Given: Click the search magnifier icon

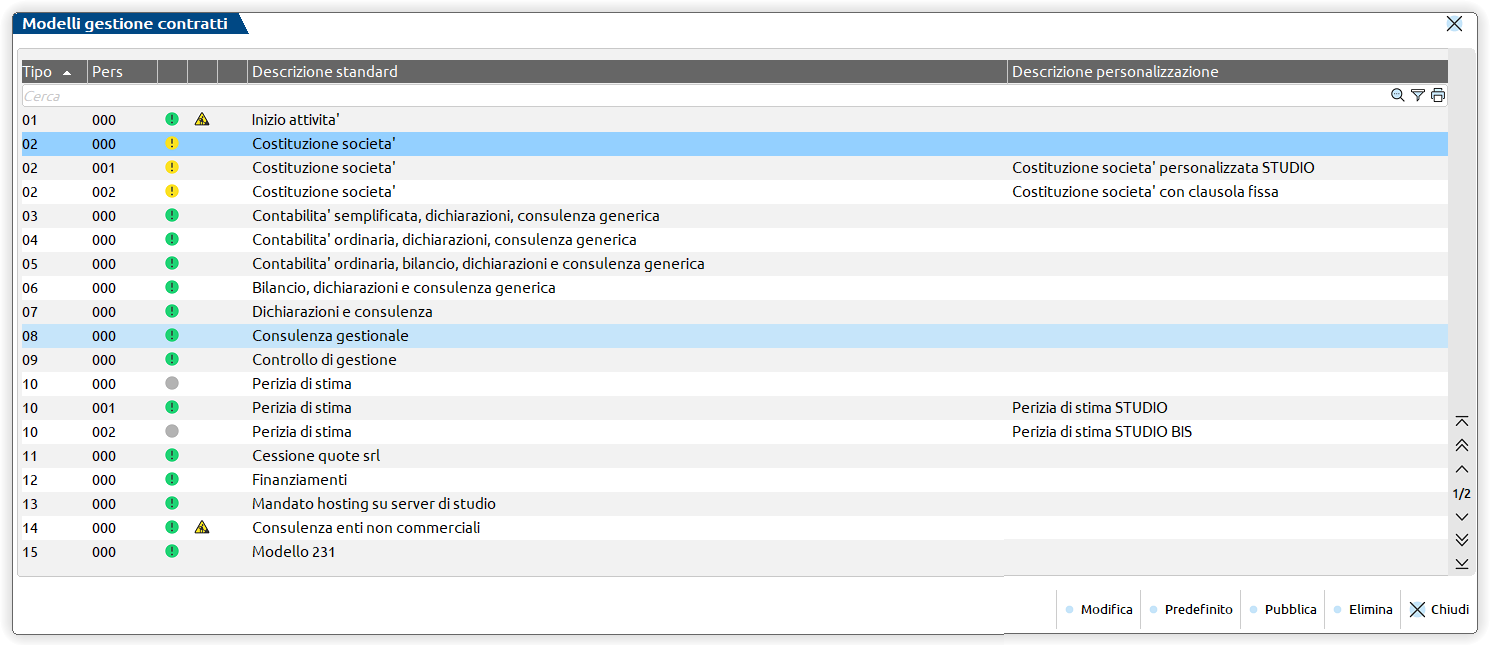Looking at the screenshot, I should 1397,96.
